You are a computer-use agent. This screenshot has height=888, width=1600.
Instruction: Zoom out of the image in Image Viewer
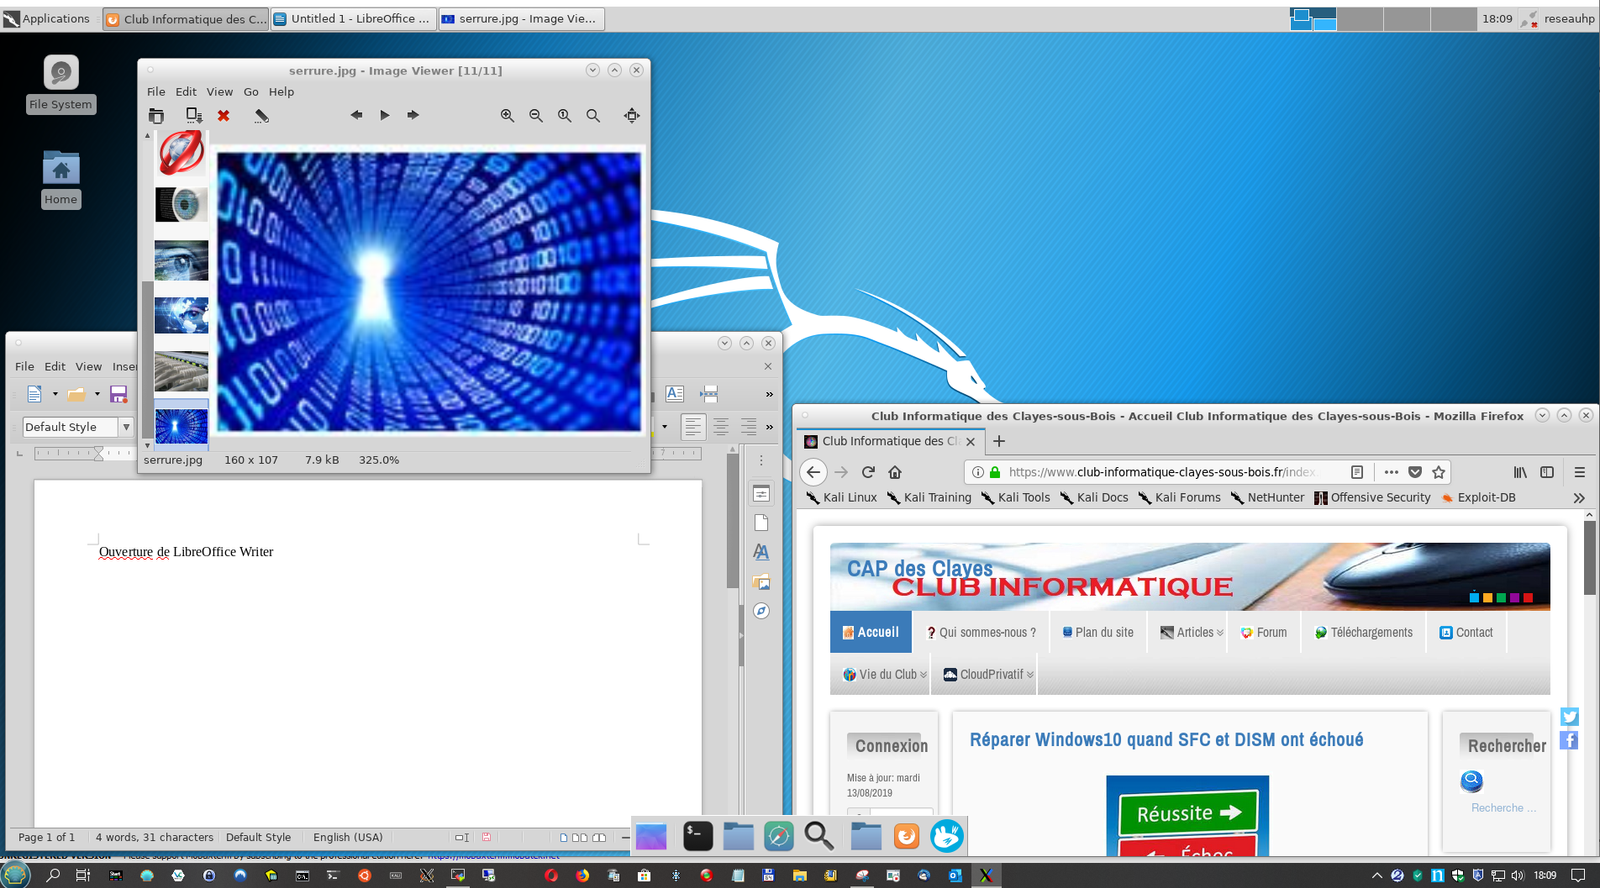(536, 116)
